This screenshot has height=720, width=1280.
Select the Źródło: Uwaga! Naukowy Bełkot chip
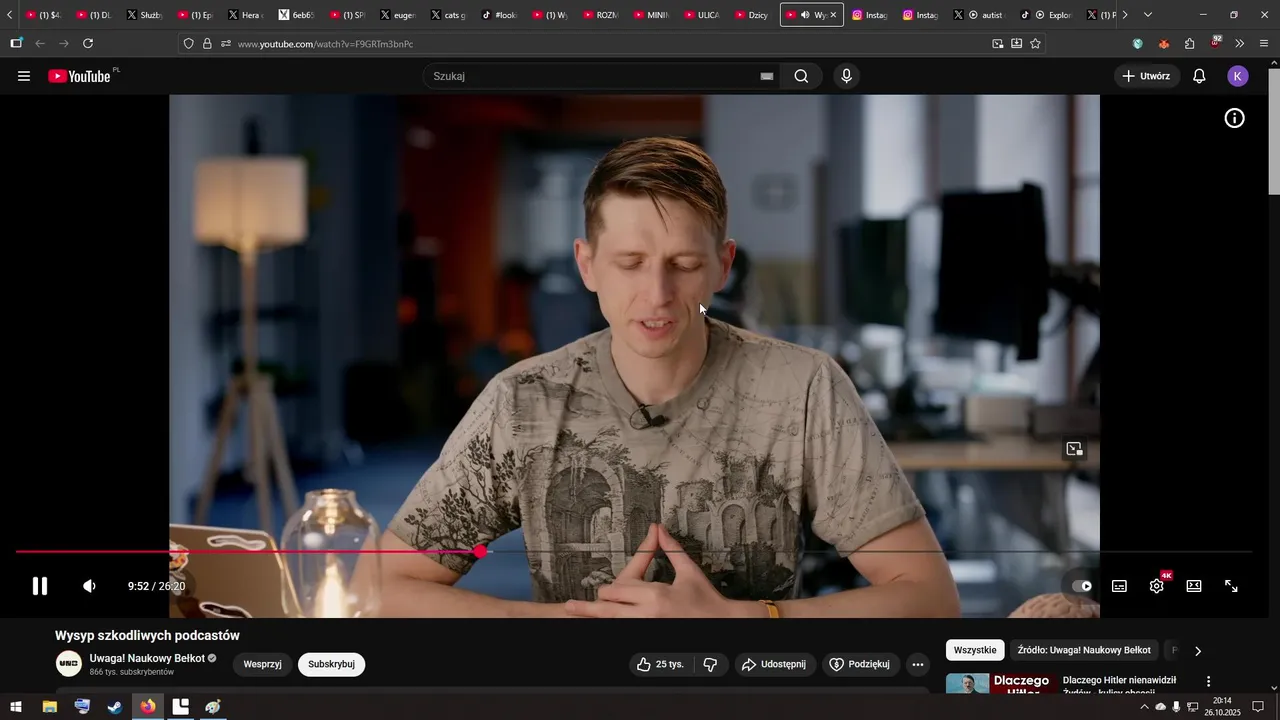1084,650
